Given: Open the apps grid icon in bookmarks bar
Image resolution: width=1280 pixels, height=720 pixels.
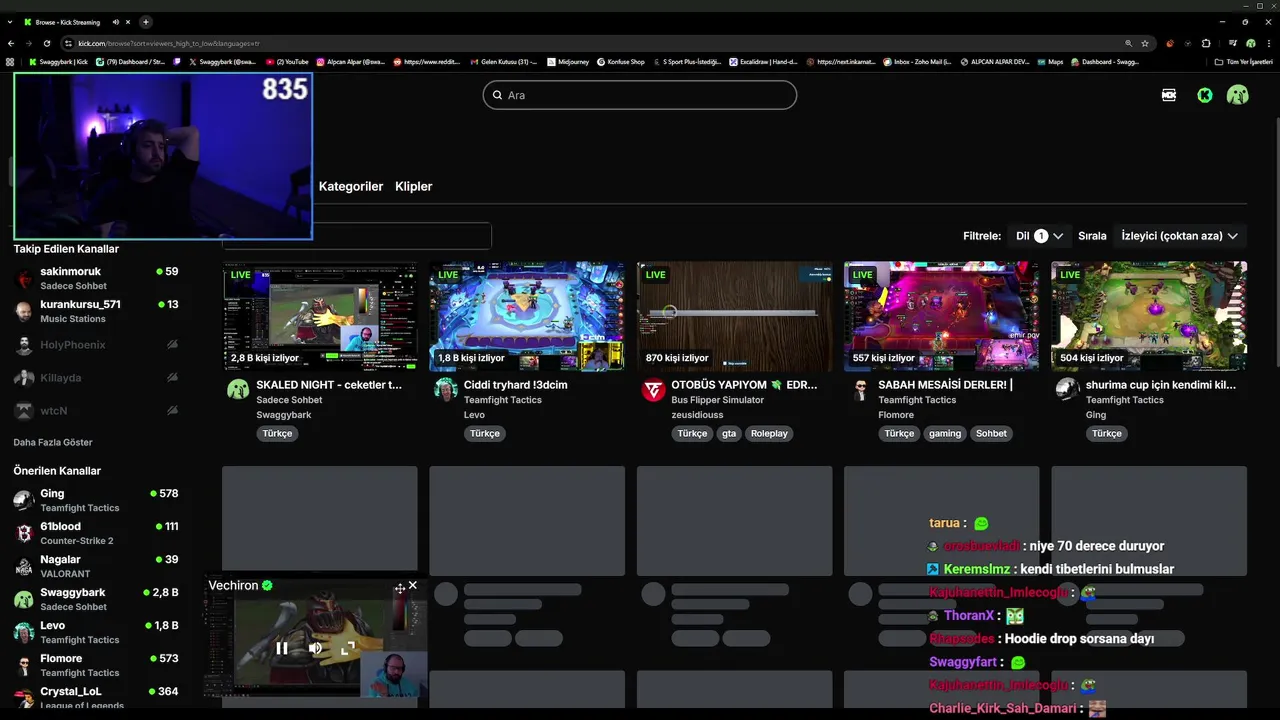Looking at the screenshot, I should 10,62.
